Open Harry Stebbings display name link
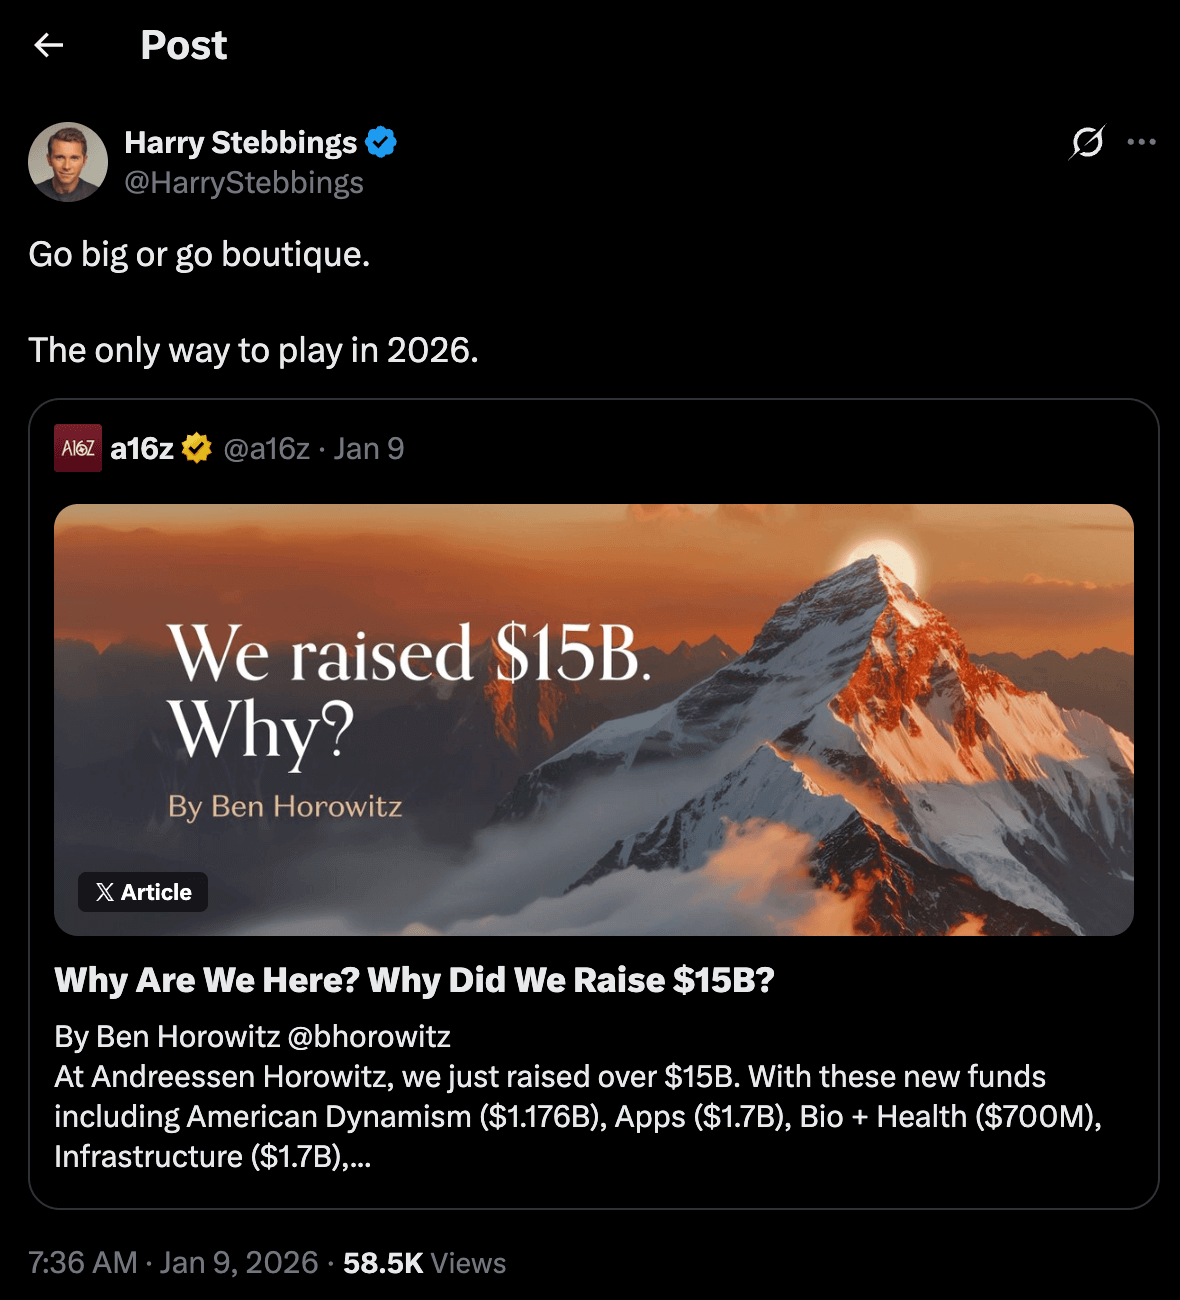1180x1300 pixels. [x=240, y=143]
